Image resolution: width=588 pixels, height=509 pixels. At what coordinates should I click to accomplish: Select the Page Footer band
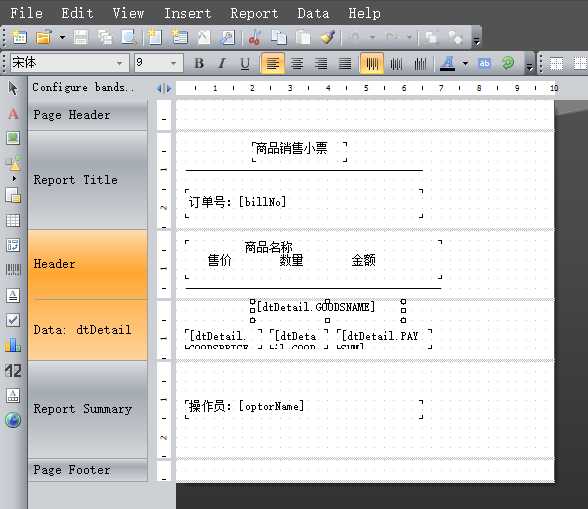(88, 470)
